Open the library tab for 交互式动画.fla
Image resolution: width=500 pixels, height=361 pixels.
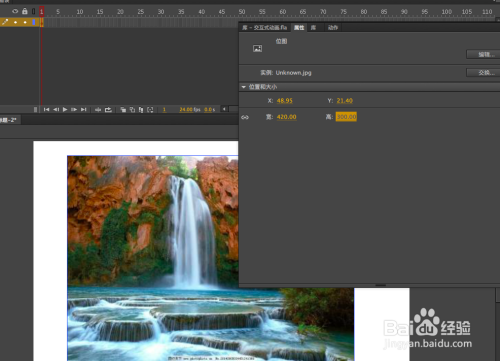(264, 27)
